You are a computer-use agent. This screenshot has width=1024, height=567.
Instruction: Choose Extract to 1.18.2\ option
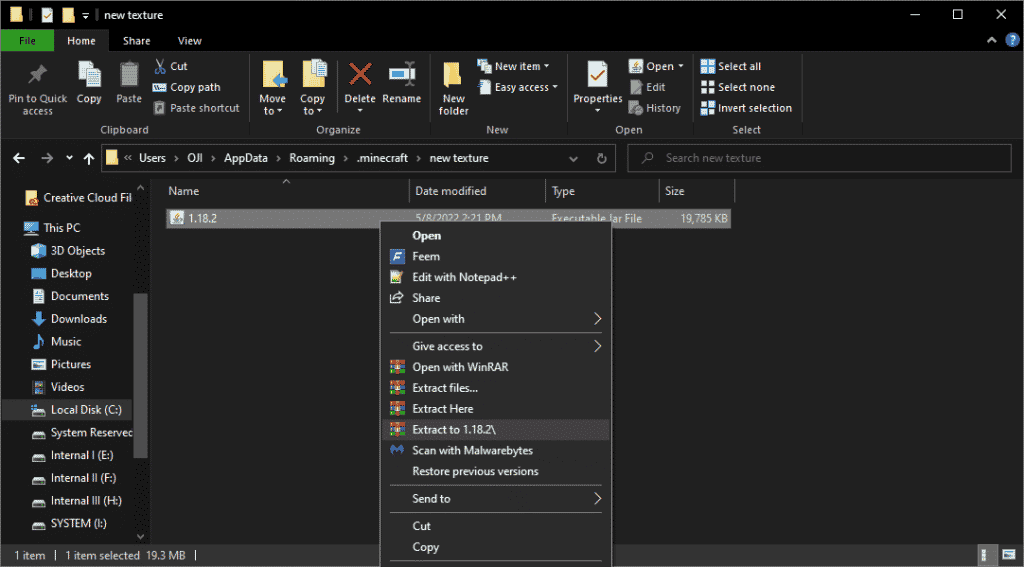coord(496,430)
